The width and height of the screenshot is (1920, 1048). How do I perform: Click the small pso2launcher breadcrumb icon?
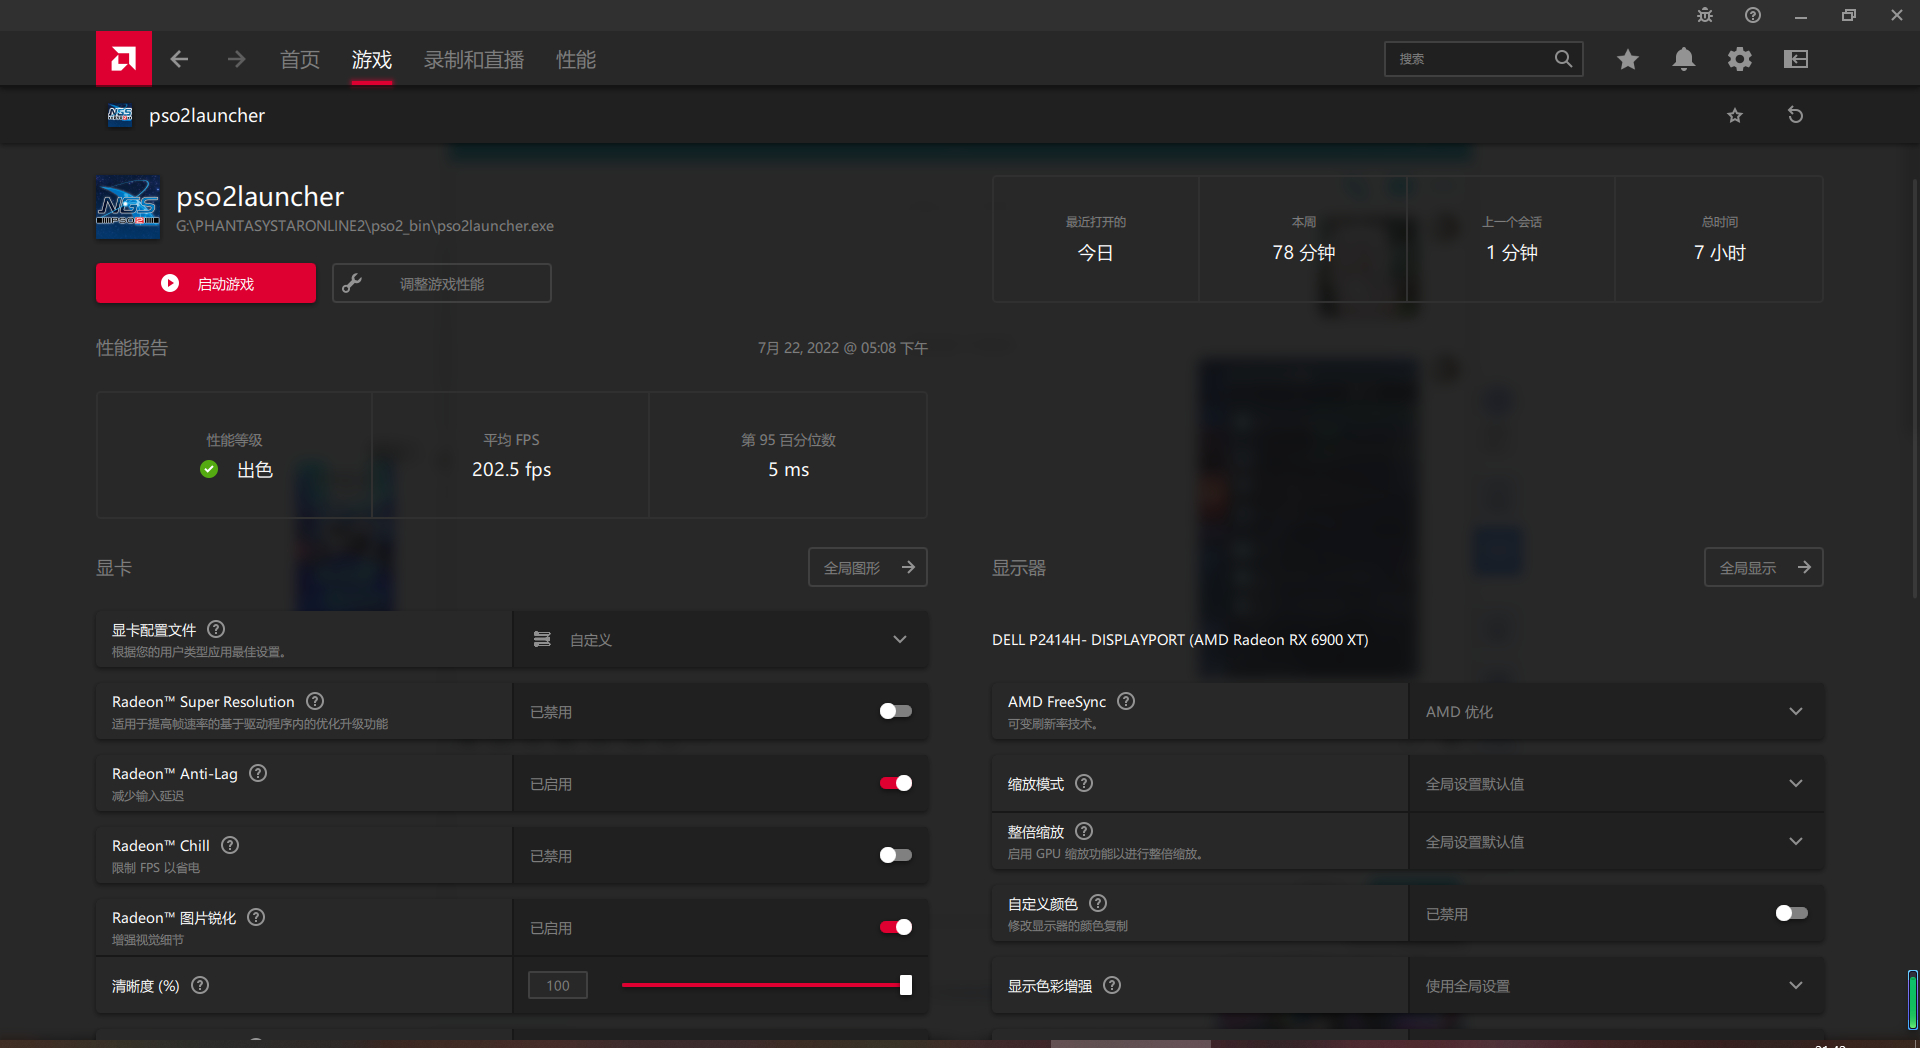click(120, 115)
